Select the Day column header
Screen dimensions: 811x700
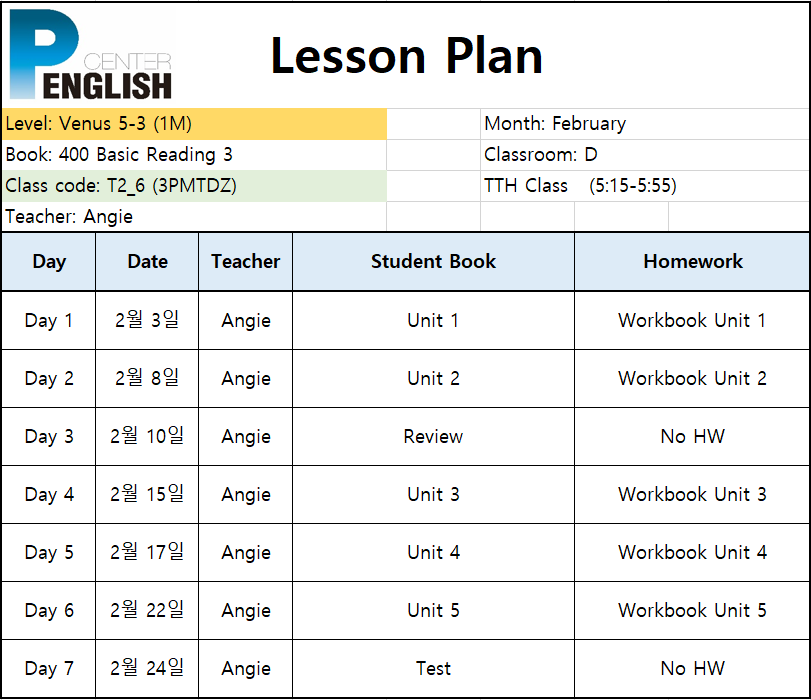pyautogui.click(x=49, y=262)
